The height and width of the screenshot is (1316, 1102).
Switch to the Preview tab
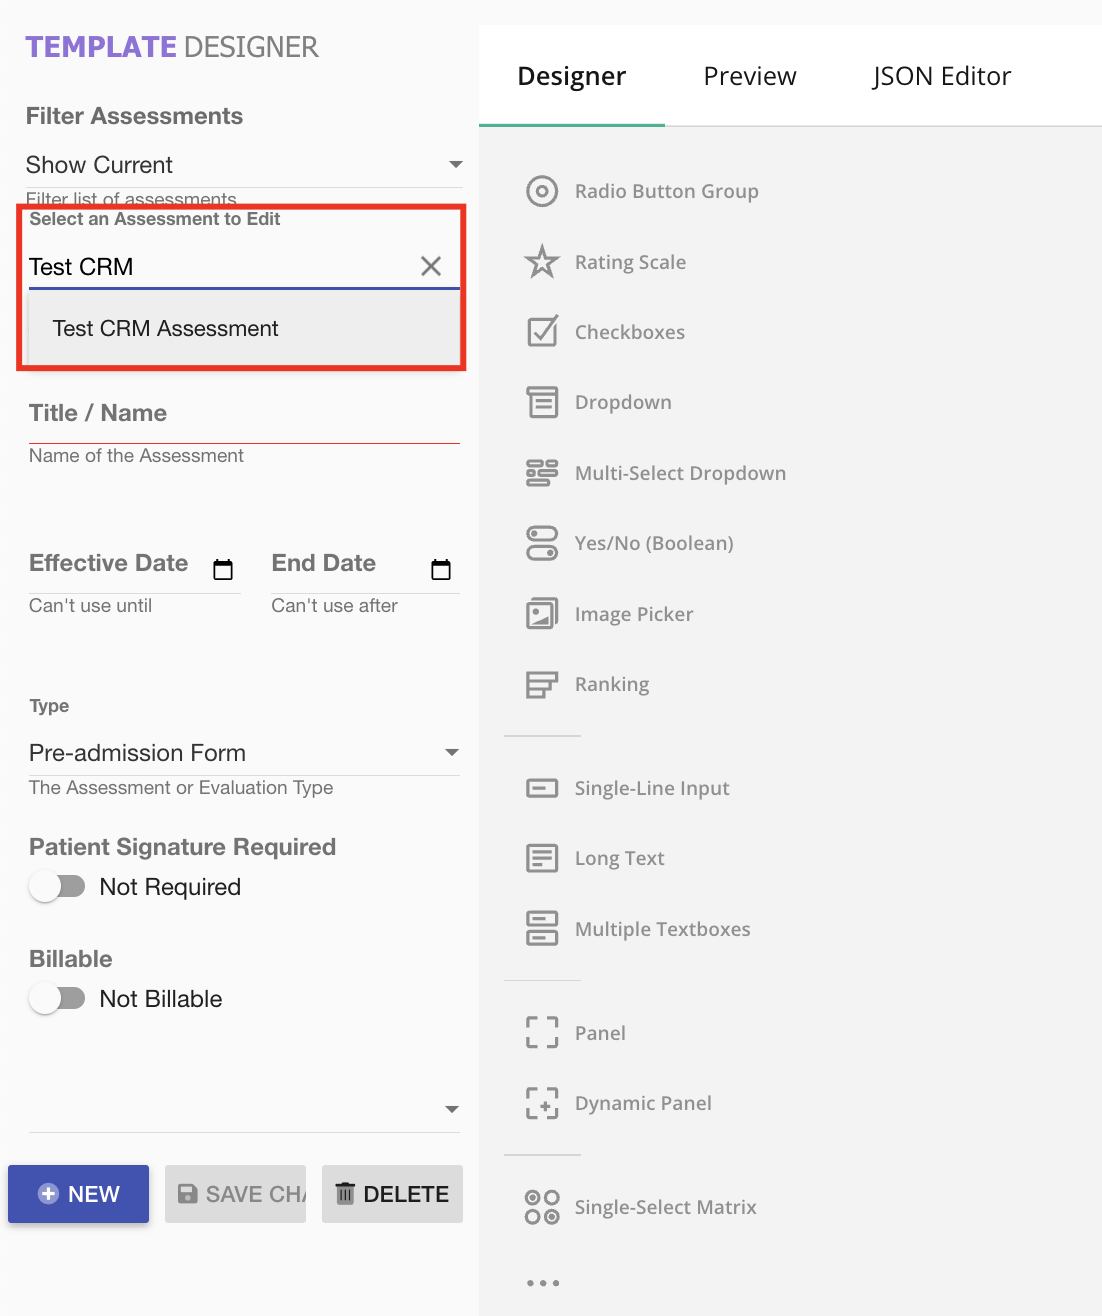click(750, 77)
